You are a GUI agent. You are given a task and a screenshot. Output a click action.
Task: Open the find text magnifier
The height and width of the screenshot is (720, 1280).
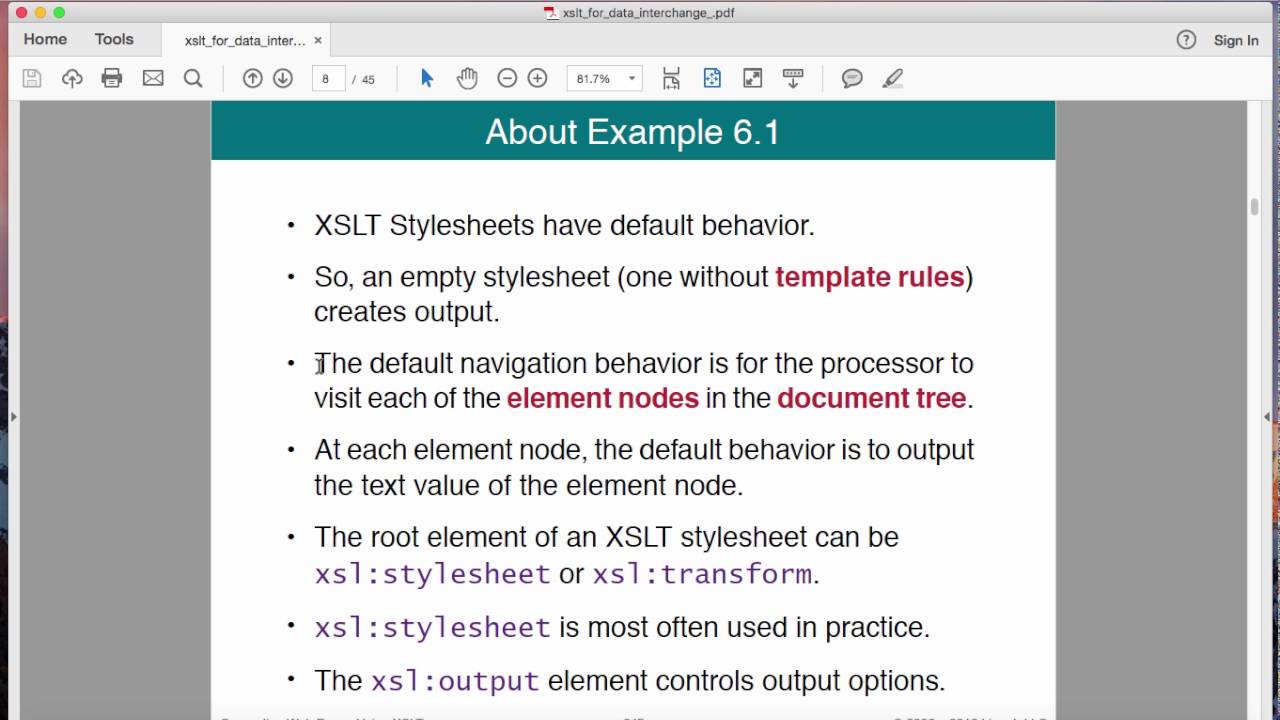(x=193, y=78)
